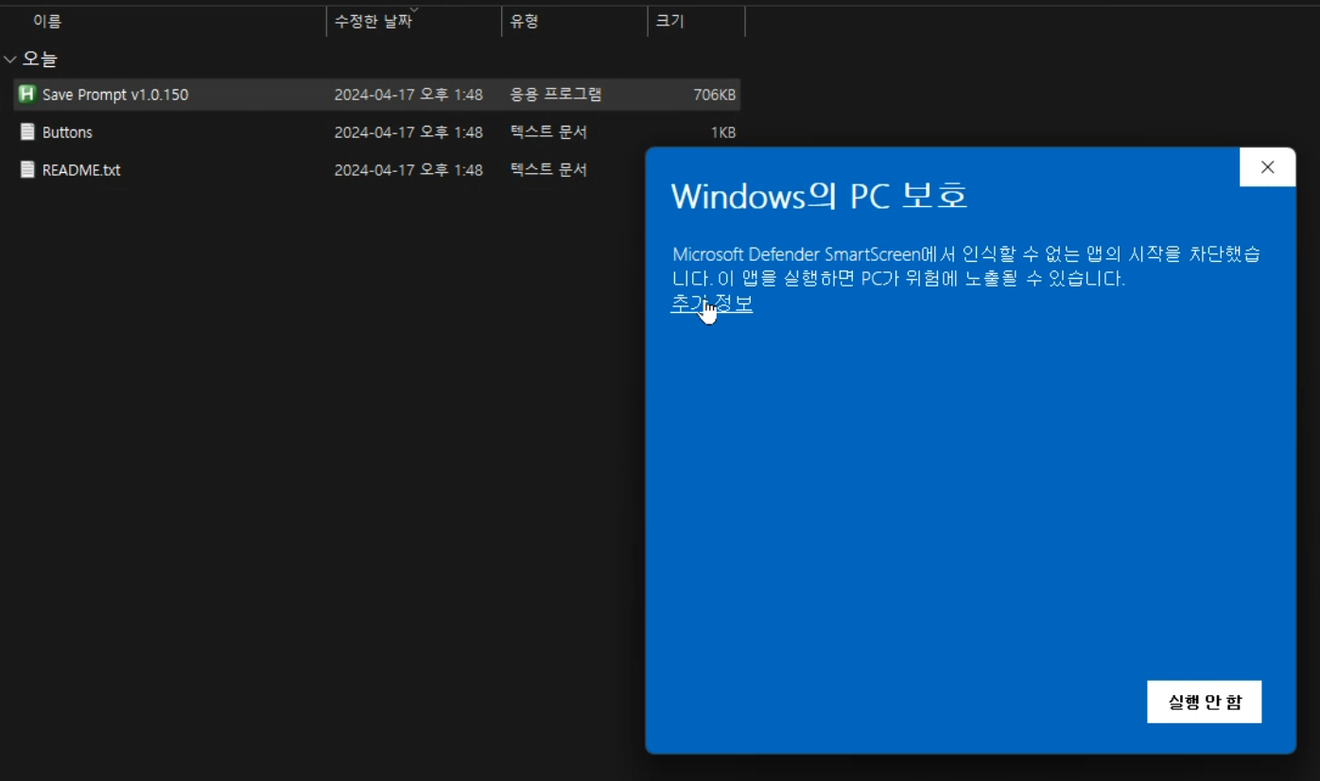Click the modified date of Buttons

[x=408, y=132]
